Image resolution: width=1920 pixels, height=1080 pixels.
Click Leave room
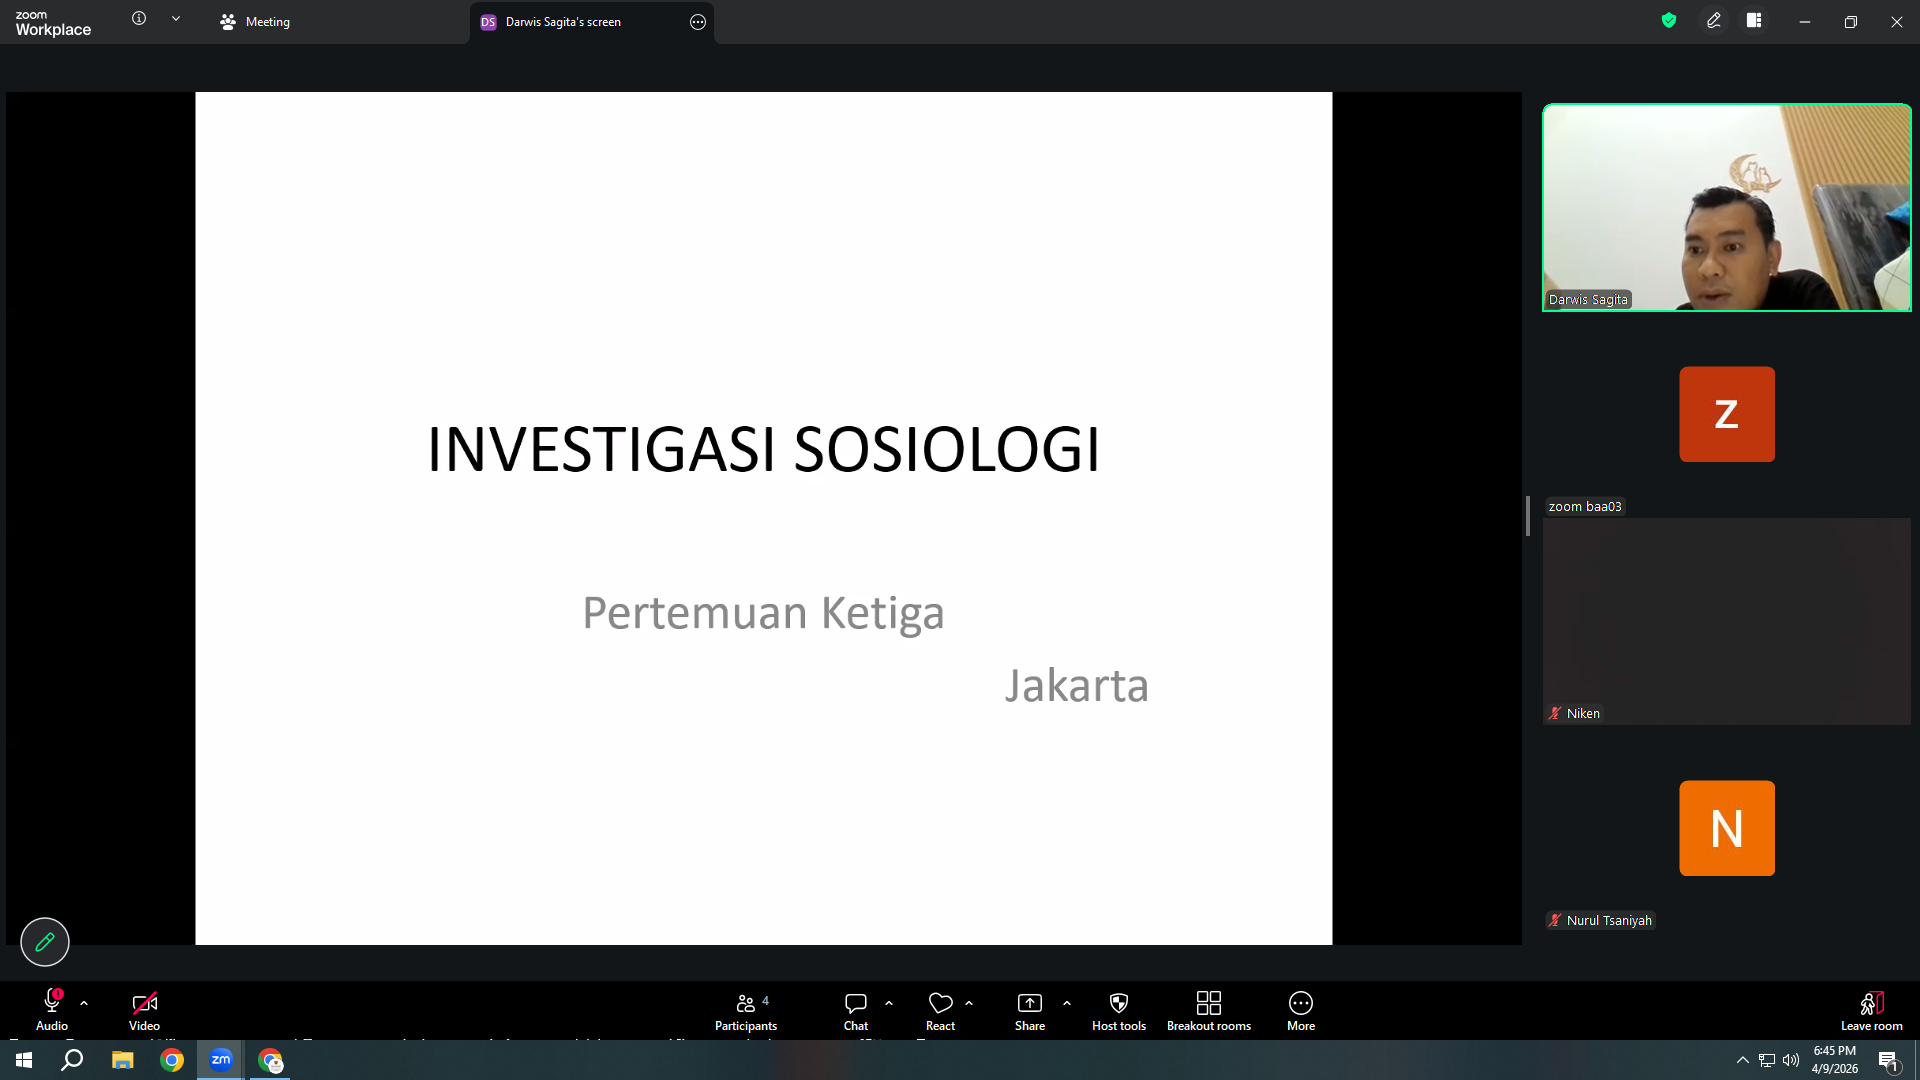coord(1871,1010)
